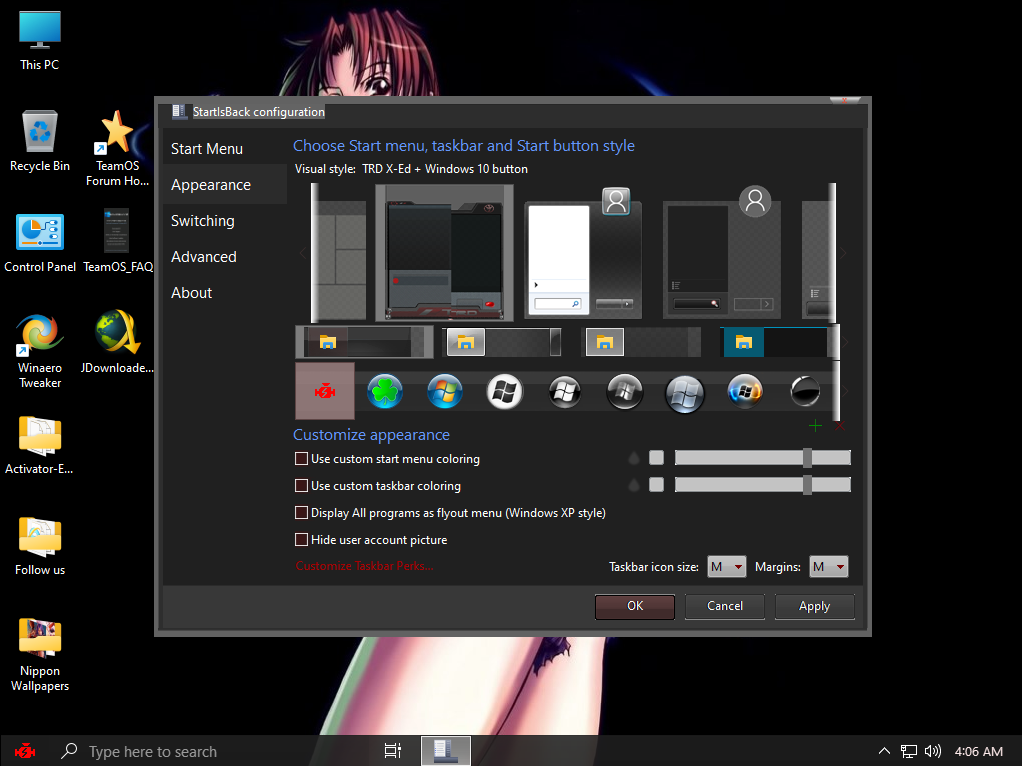
Task: Open the Recycle Bin desktop icon
Action: point(40,132)
